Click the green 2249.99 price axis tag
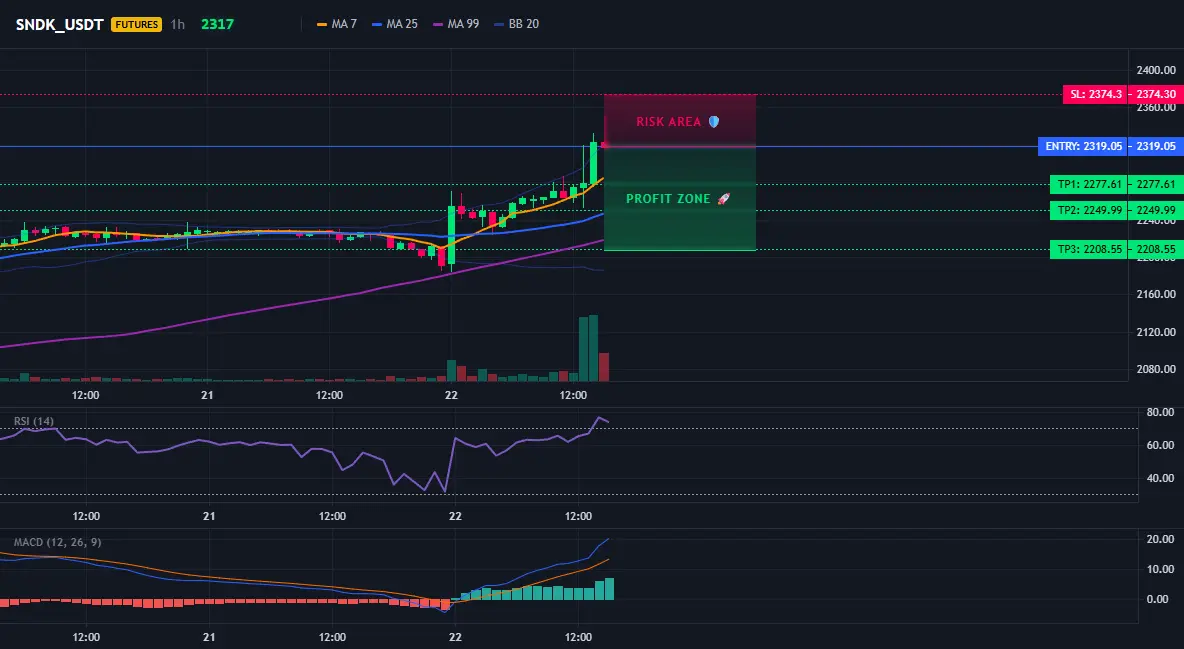The image size is (1184, 649). (x=1156, y=211)
